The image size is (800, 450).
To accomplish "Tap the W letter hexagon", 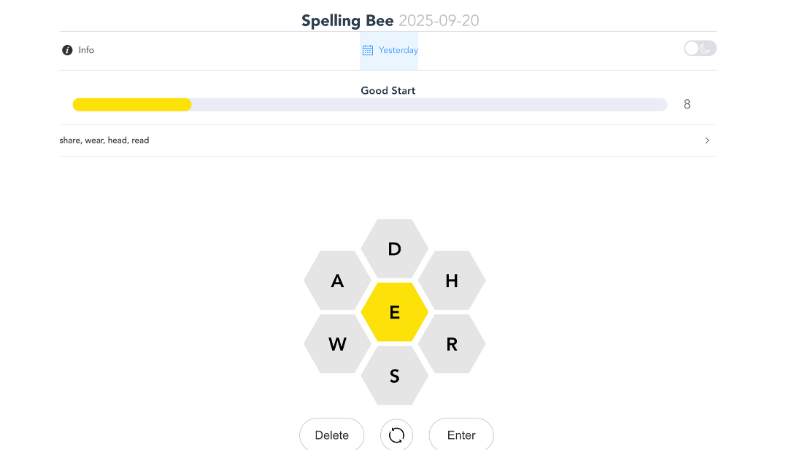I will point(337,345).
